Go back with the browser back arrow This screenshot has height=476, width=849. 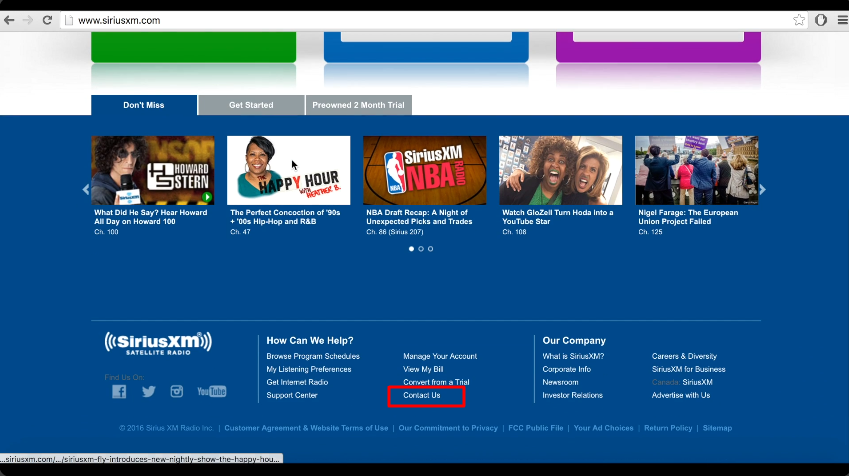click(9, 20)
